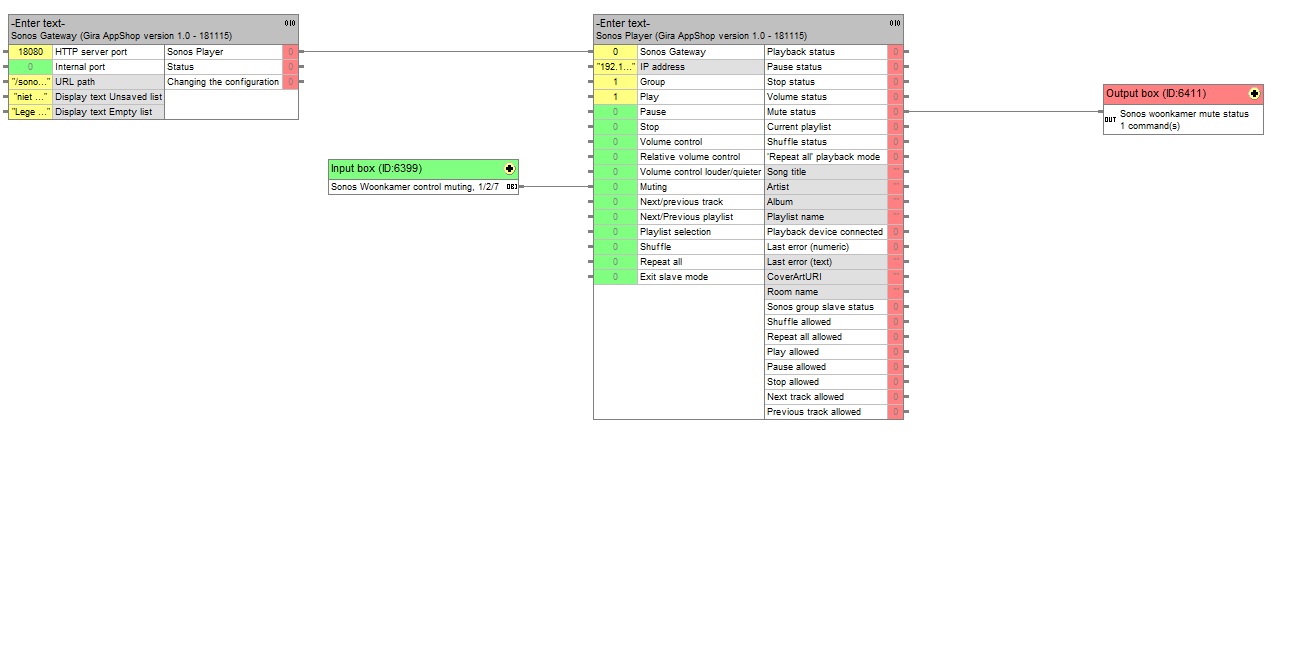Click the plus icon on Input box ID:6399
The width and height of the screenshot is (1312, 648).
pyautogui.click(x=510, y=169)
